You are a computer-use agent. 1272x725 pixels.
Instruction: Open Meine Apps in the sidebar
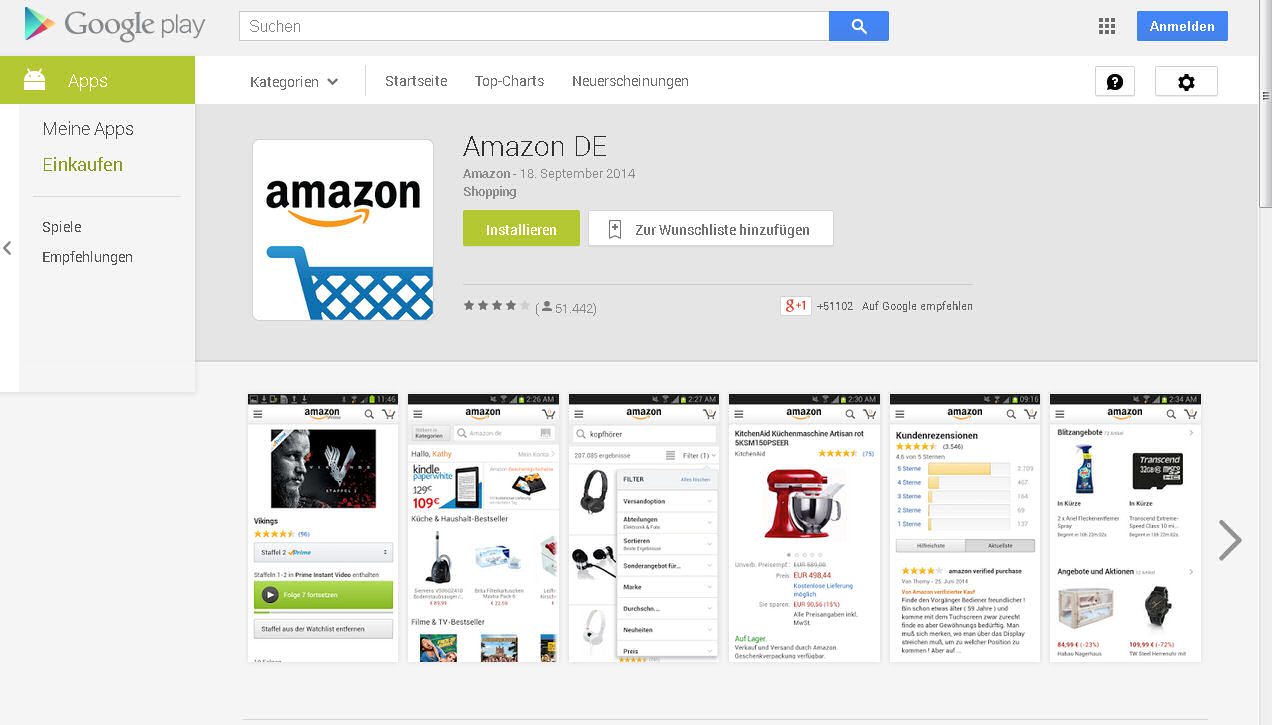click(88, 129)
